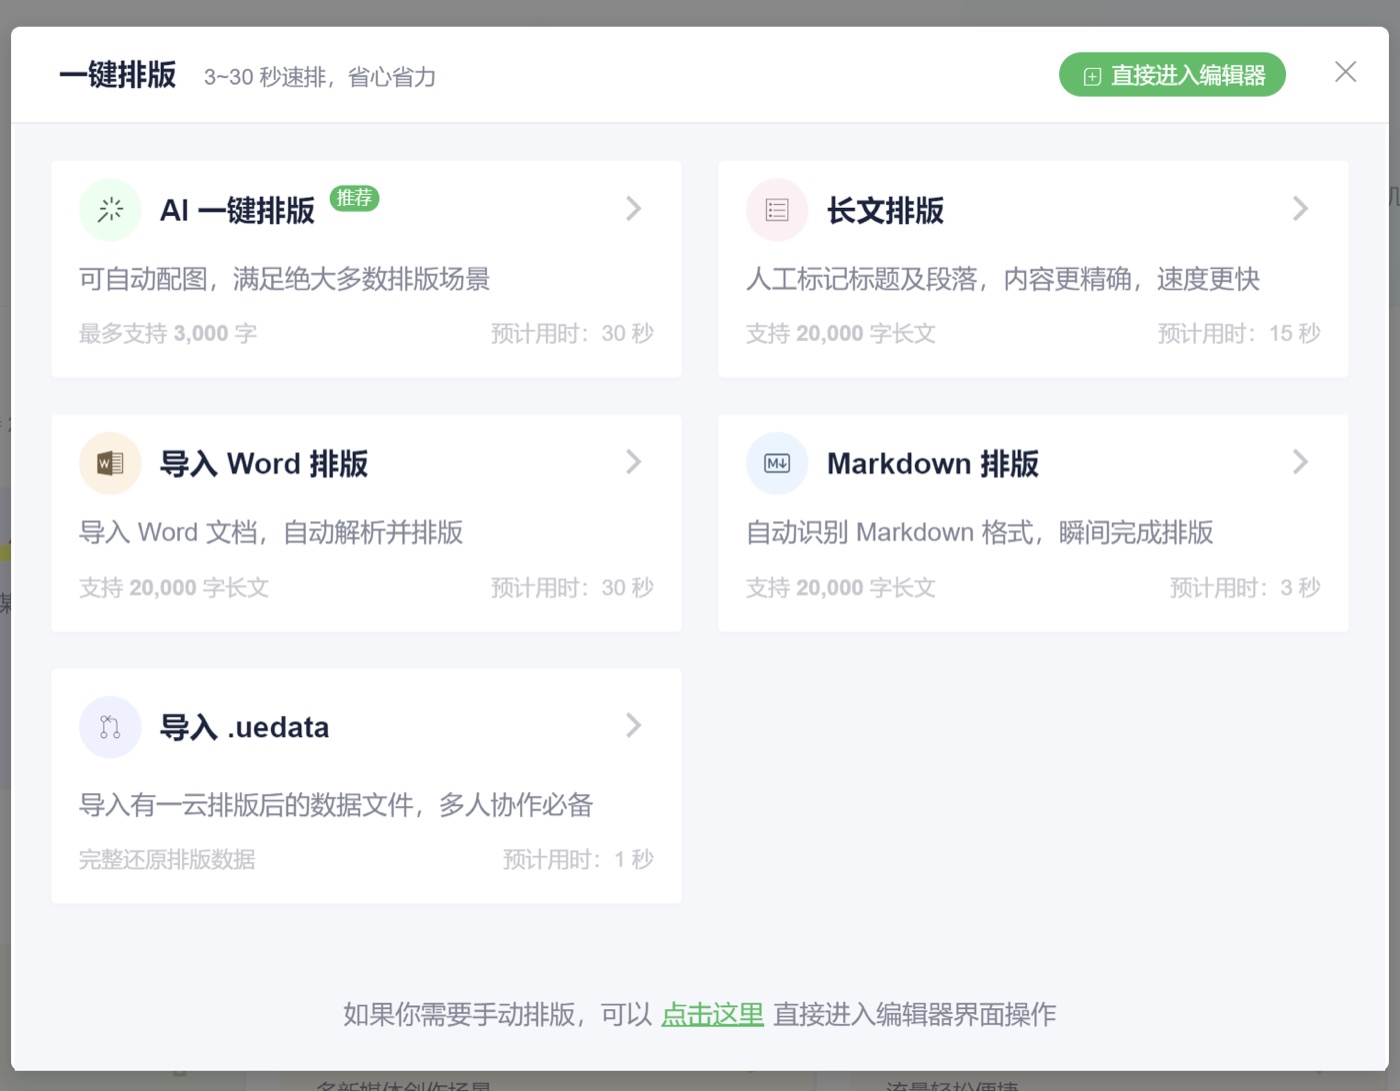Click the green 推荐 badge

tap(354, 198)
